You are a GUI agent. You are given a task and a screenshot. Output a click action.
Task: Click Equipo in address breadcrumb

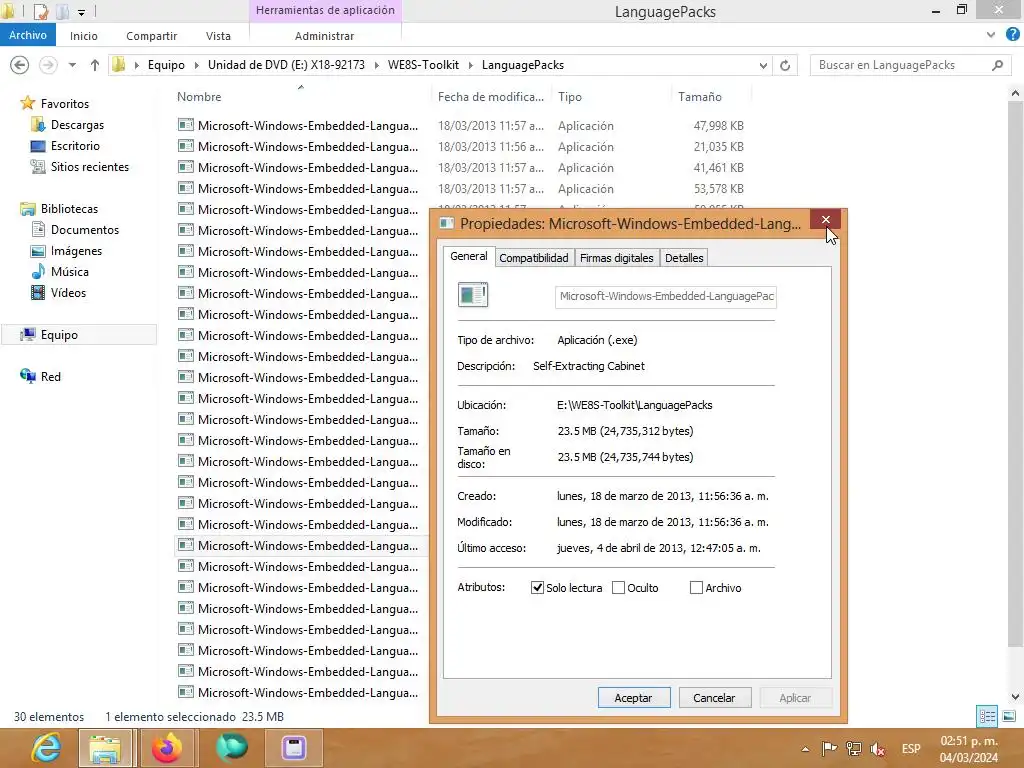click(x=166, y=65)
